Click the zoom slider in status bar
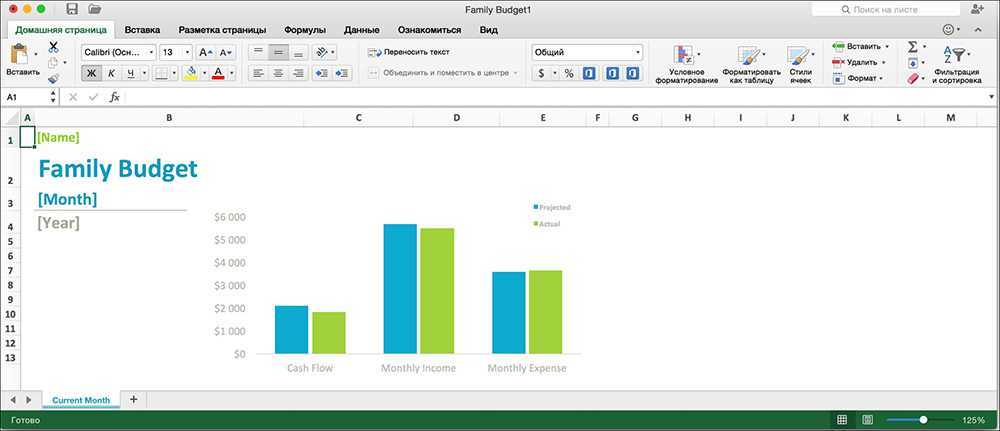1000x431 pixels. tap(922, 420)
